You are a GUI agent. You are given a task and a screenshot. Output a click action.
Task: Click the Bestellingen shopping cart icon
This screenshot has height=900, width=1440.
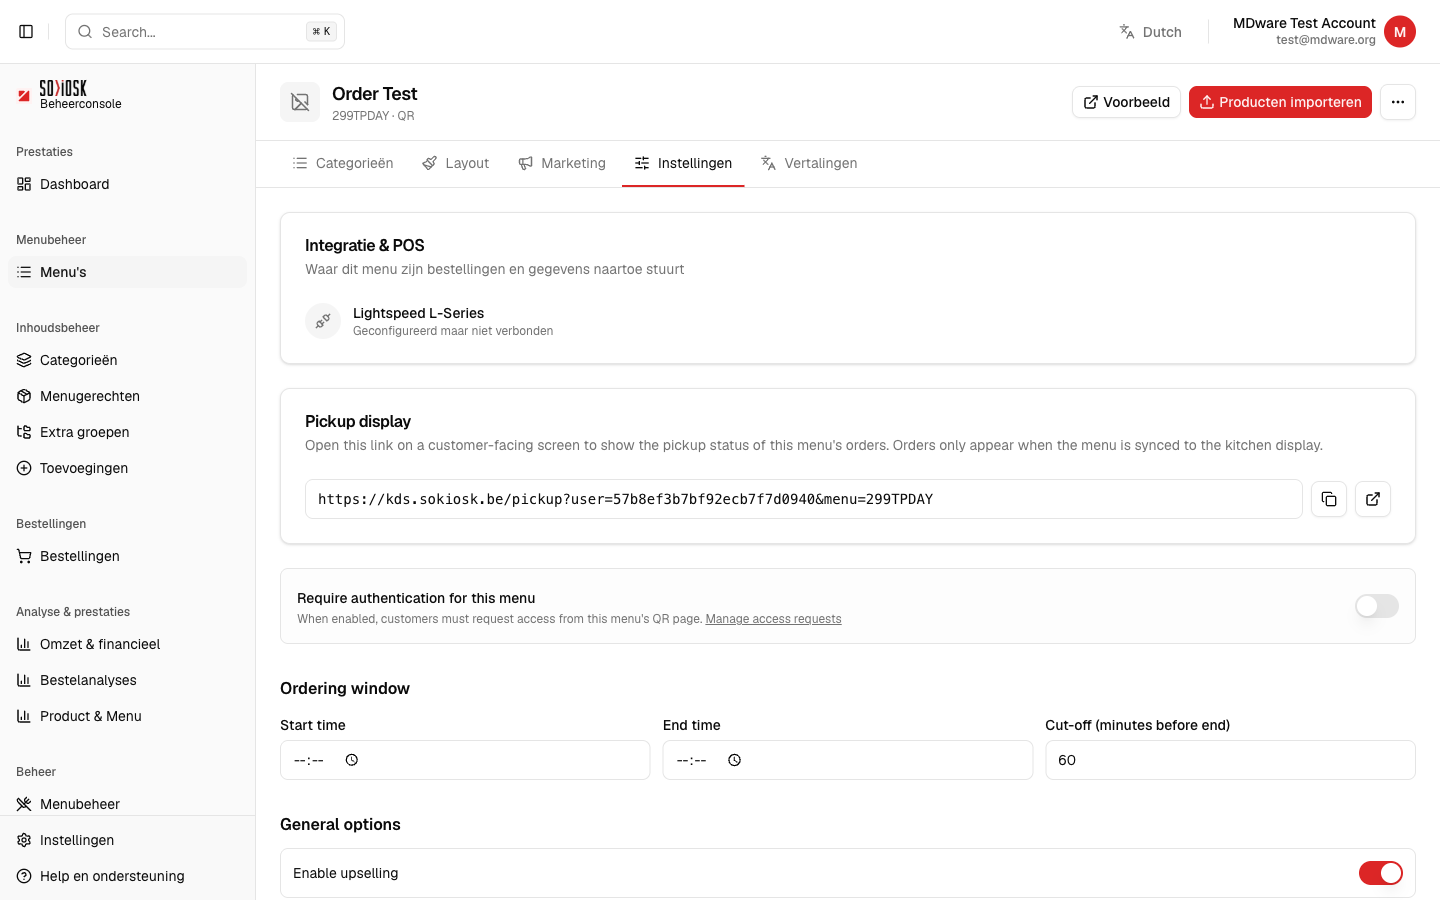(x=24, y=556)
